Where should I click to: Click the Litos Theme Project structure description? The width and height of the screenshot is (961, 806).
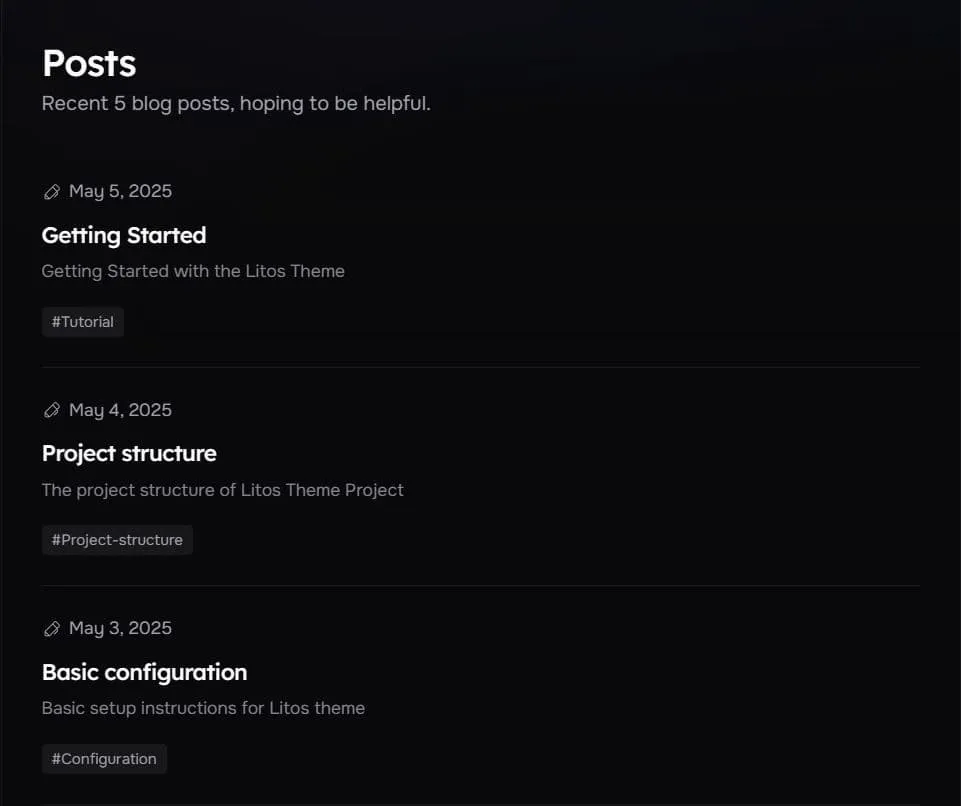click(222, 490)
